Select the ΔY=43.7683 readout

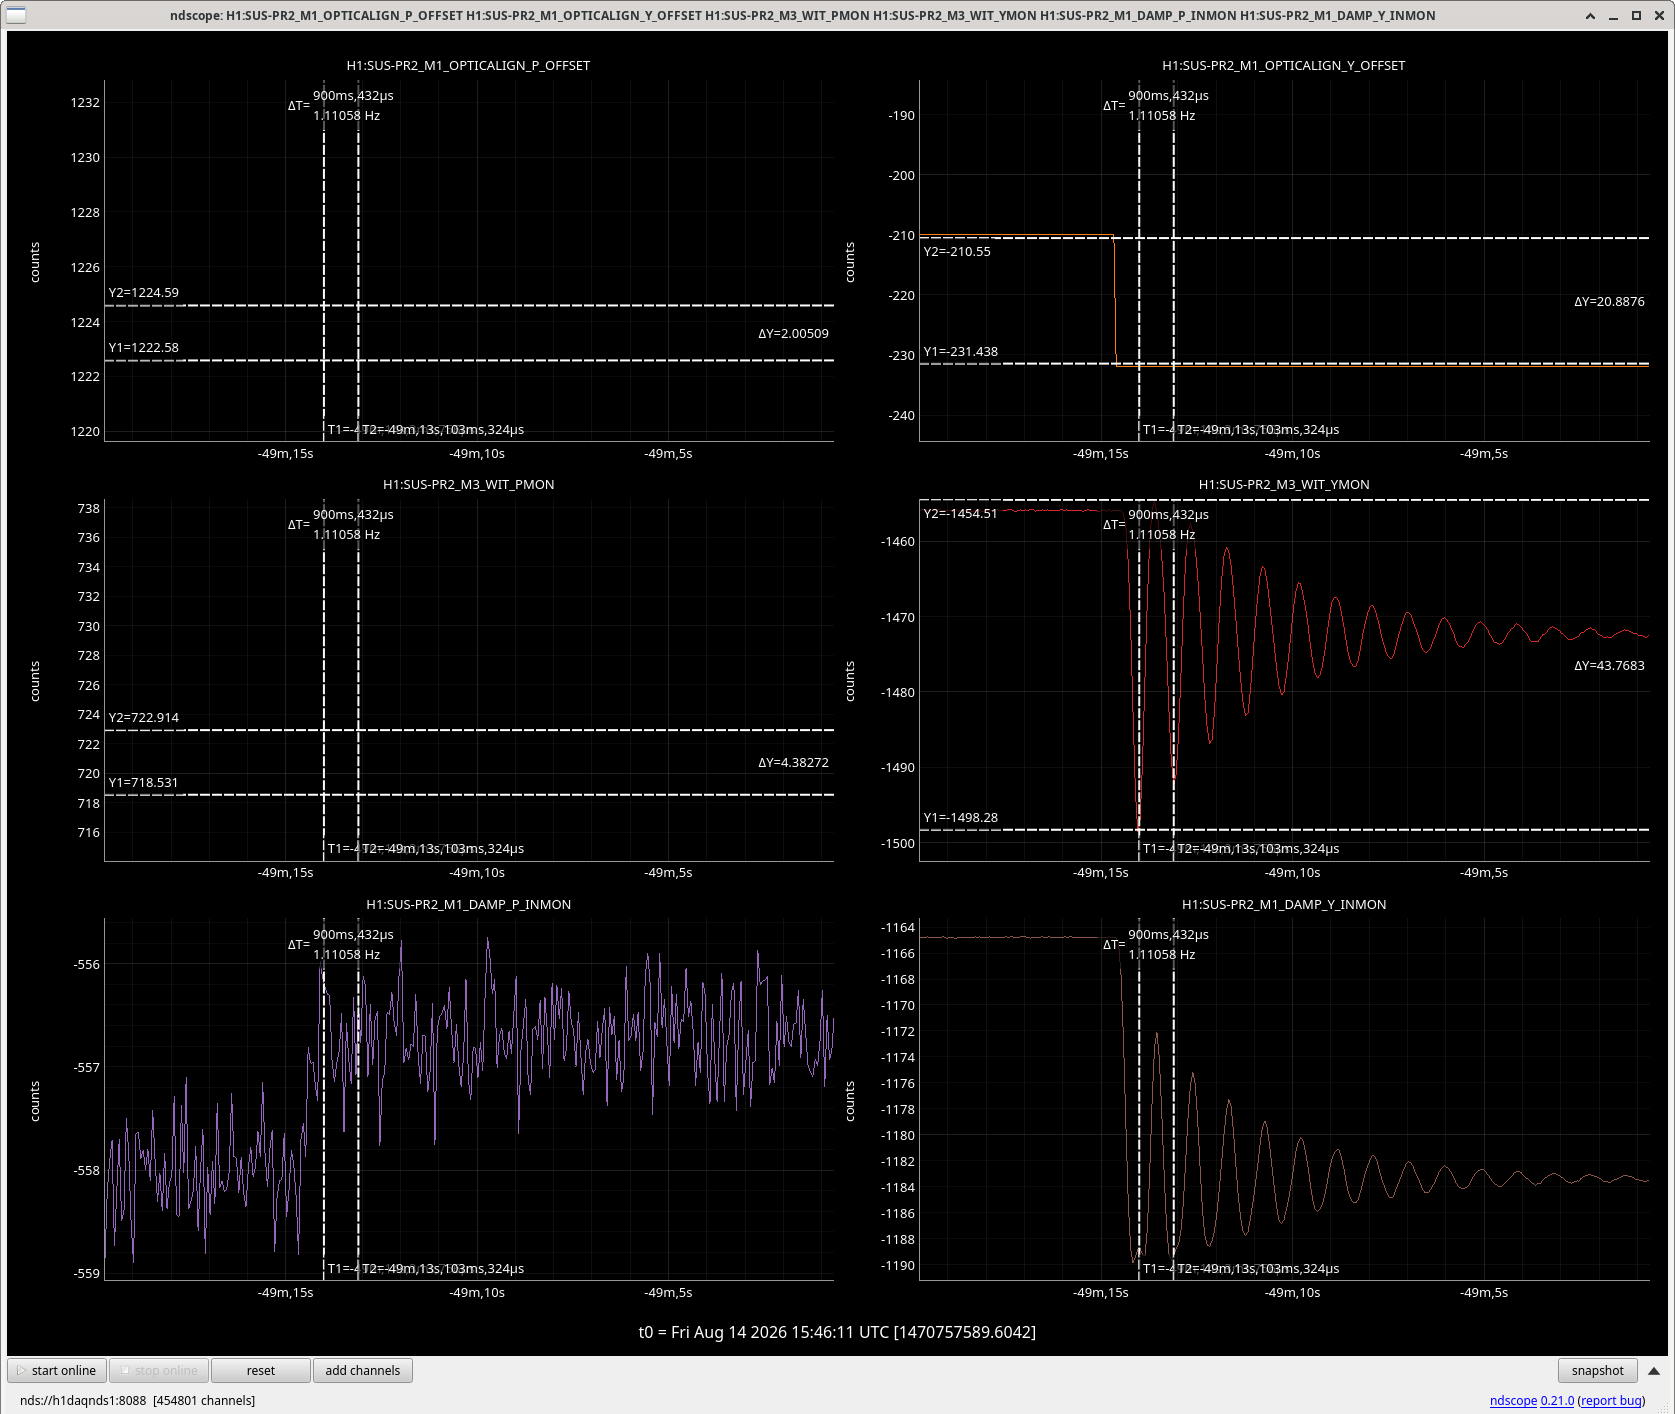1609,666
